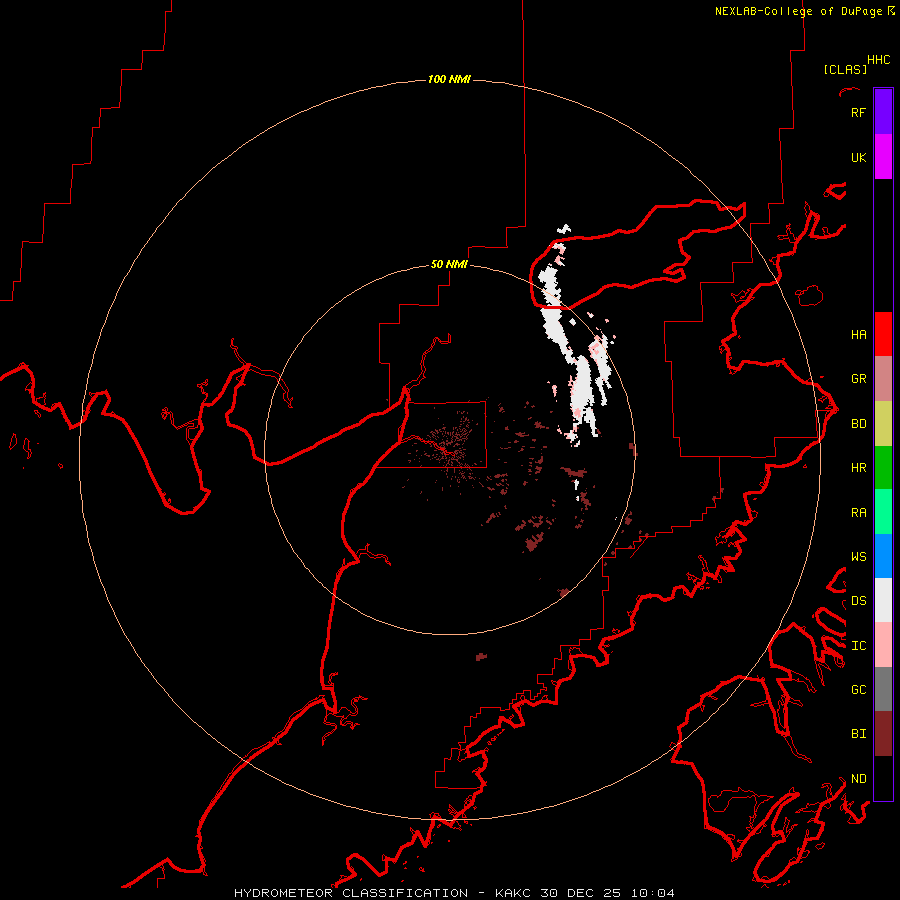Click the UK magenta legend swatch
Viewport: 900px width, 900px height.
click(883, 157)
